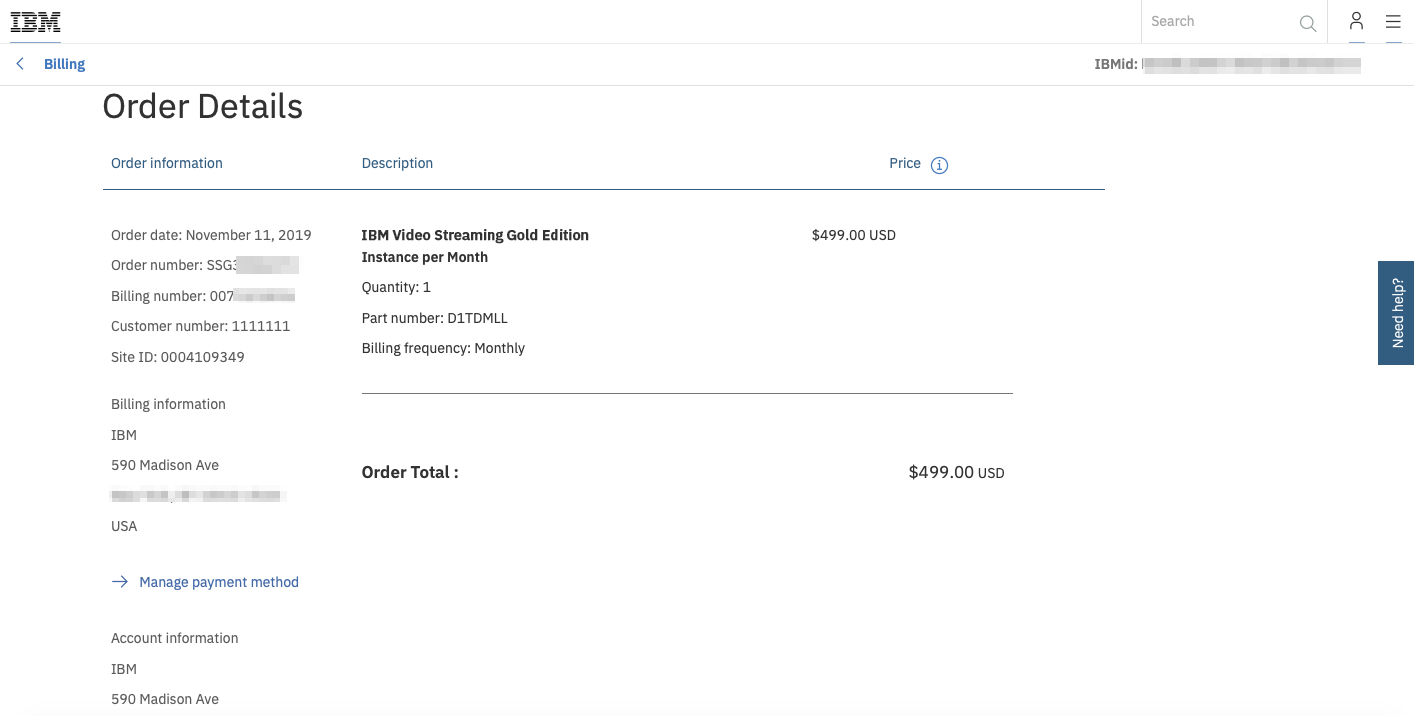Open Manage payment method link
1414x716 pixels.
[219, 582]
